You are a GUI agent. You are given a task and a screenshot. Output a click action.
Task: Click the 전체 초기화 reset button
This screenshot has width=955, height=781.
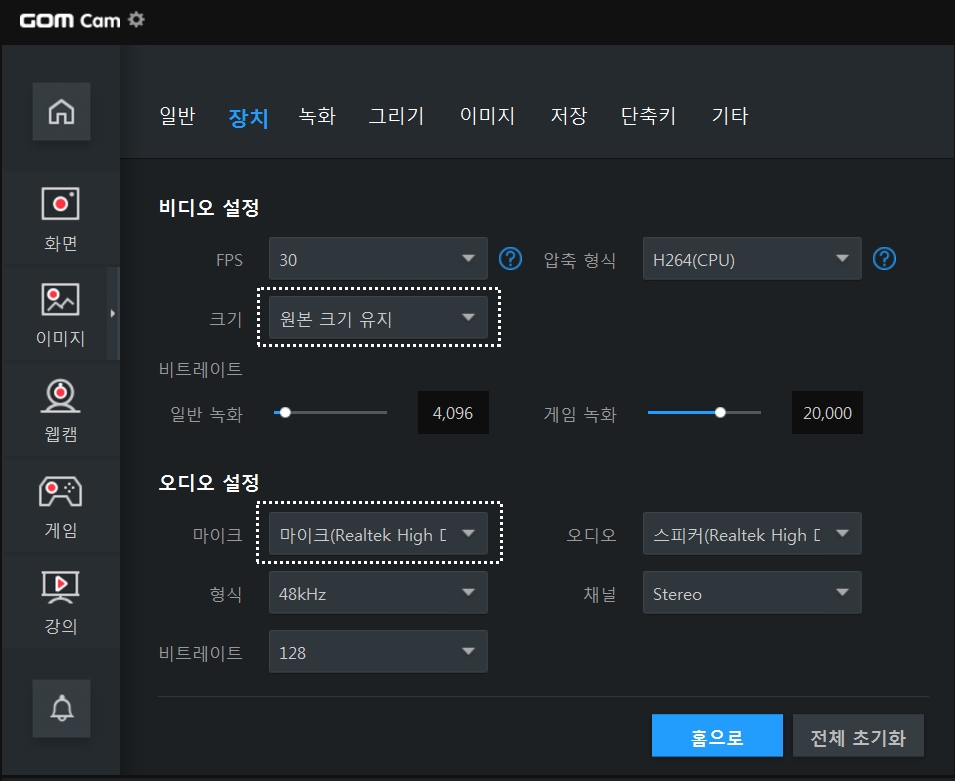click(858, 736)
